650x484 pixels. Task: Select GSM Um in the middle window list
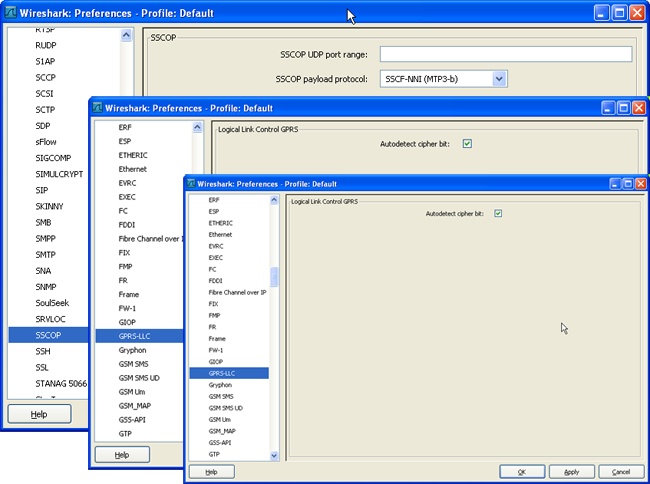coord(132,392)
